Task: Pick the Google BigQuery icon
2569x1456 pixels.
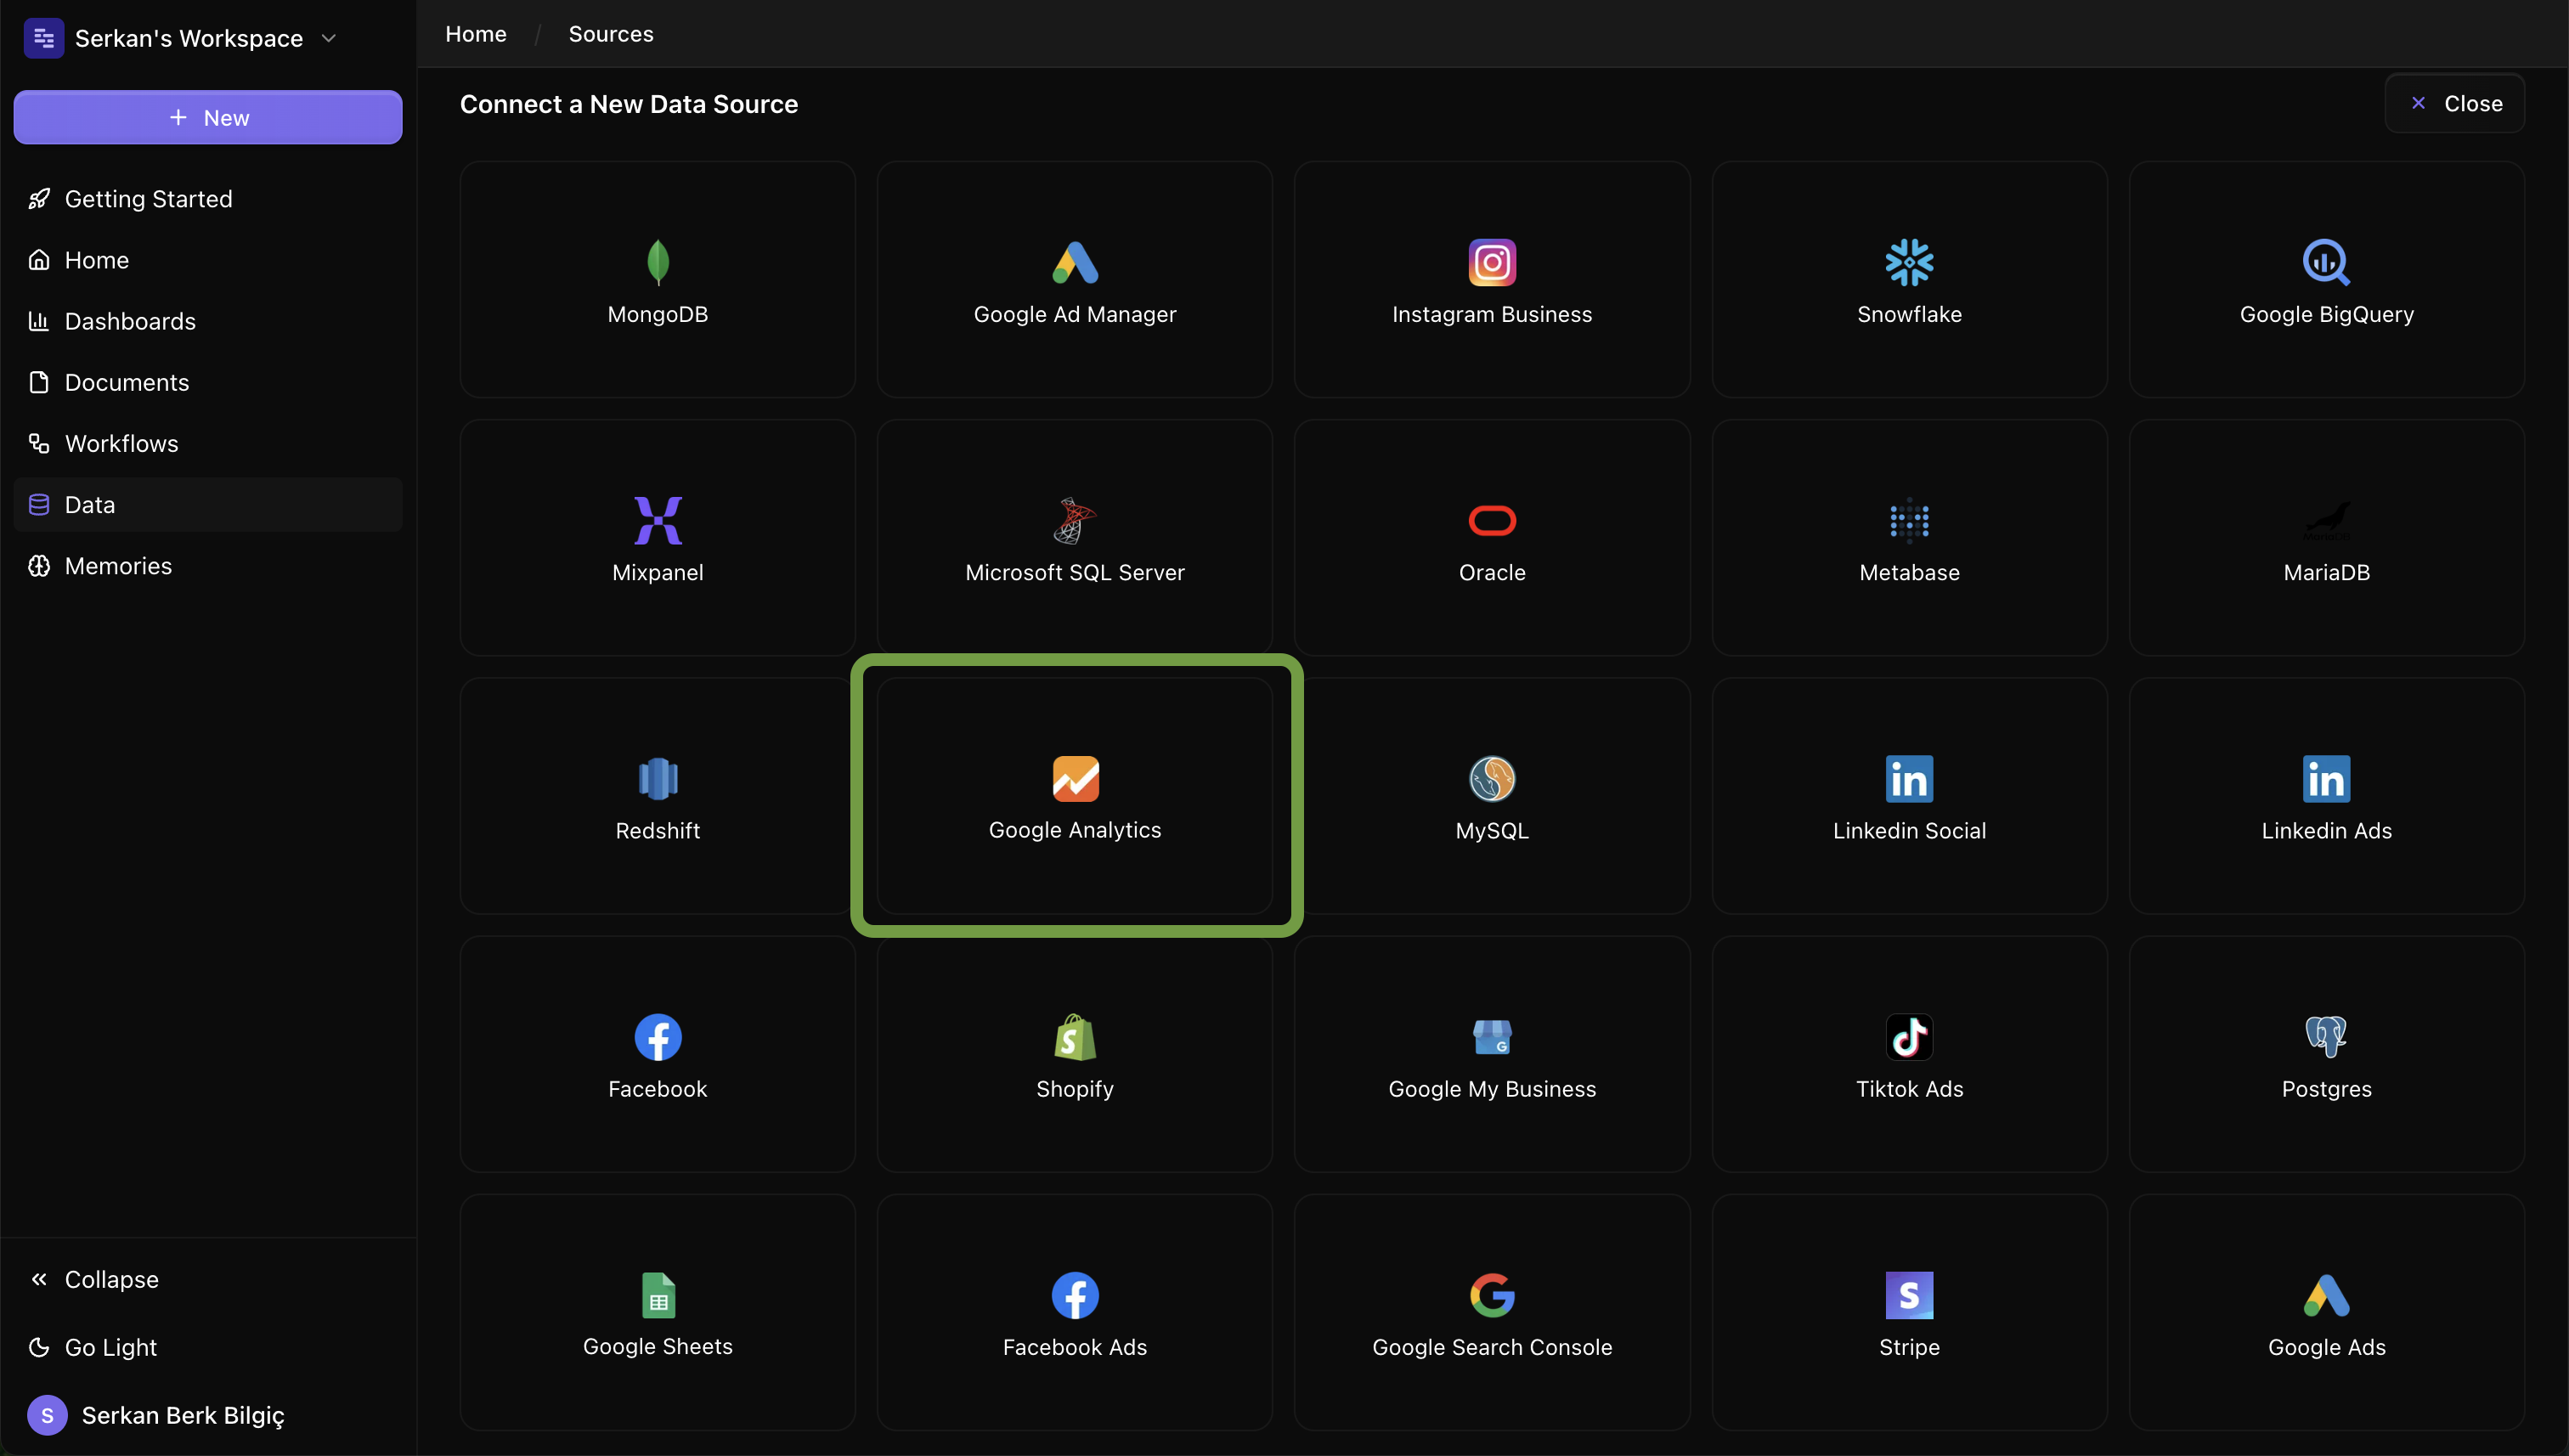Action: pyautogui.click(x=2326, y=262)
